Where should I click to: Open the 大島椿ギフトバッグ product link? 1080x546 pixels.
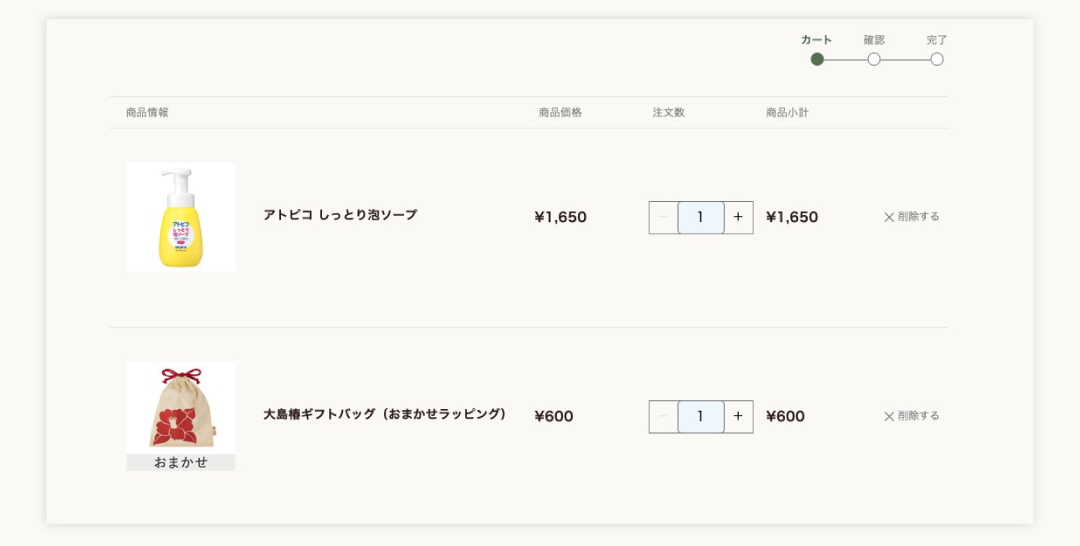(385, 414)
